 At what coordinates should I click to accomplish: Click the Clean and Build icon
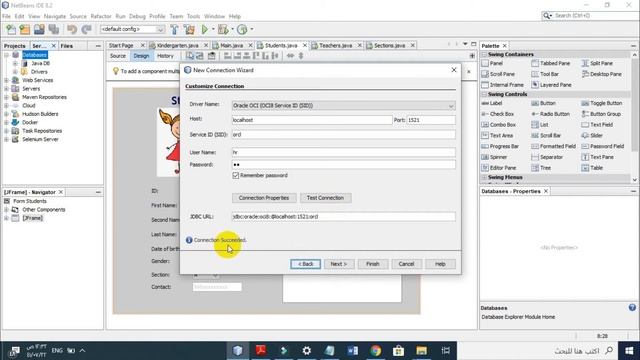(x=189, y=29)
